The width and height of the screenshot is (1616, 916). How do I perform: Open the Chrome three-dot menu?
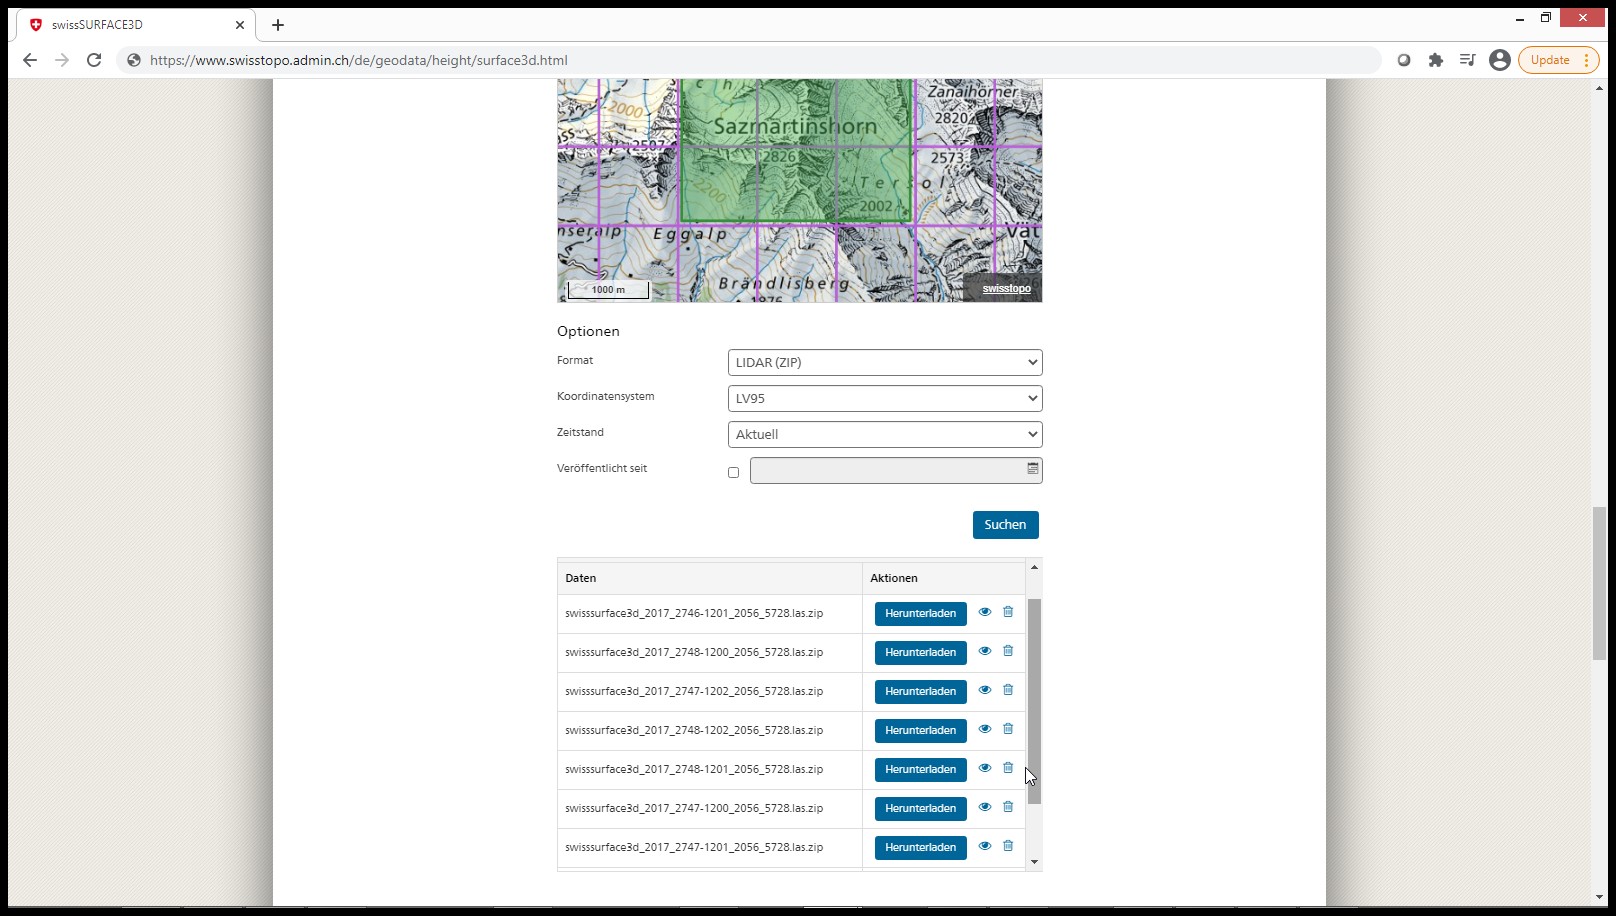coord(1587,60)
